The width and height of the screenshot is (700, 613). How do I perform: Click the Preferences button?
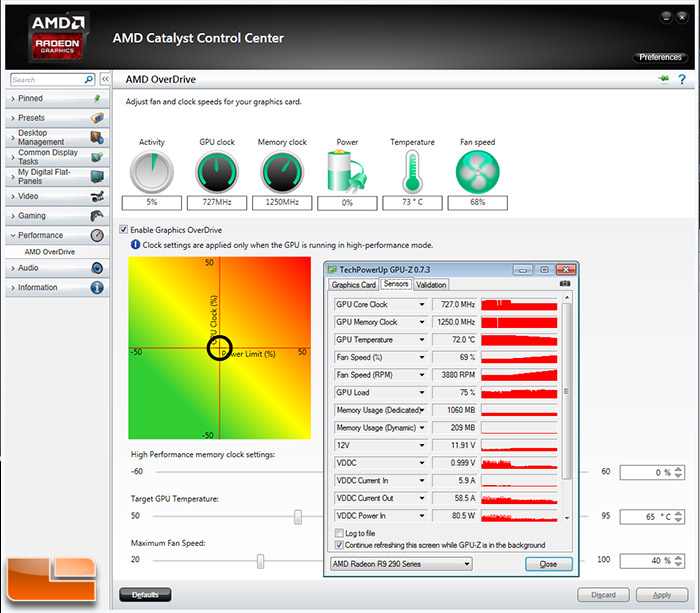tap(660, 57)
